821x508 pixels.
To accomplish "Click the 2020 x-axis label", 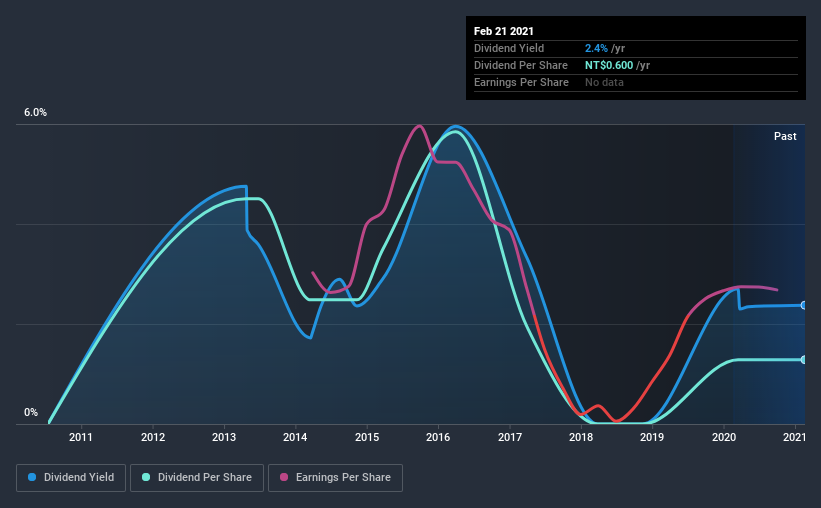I will [x=724, y=437].
